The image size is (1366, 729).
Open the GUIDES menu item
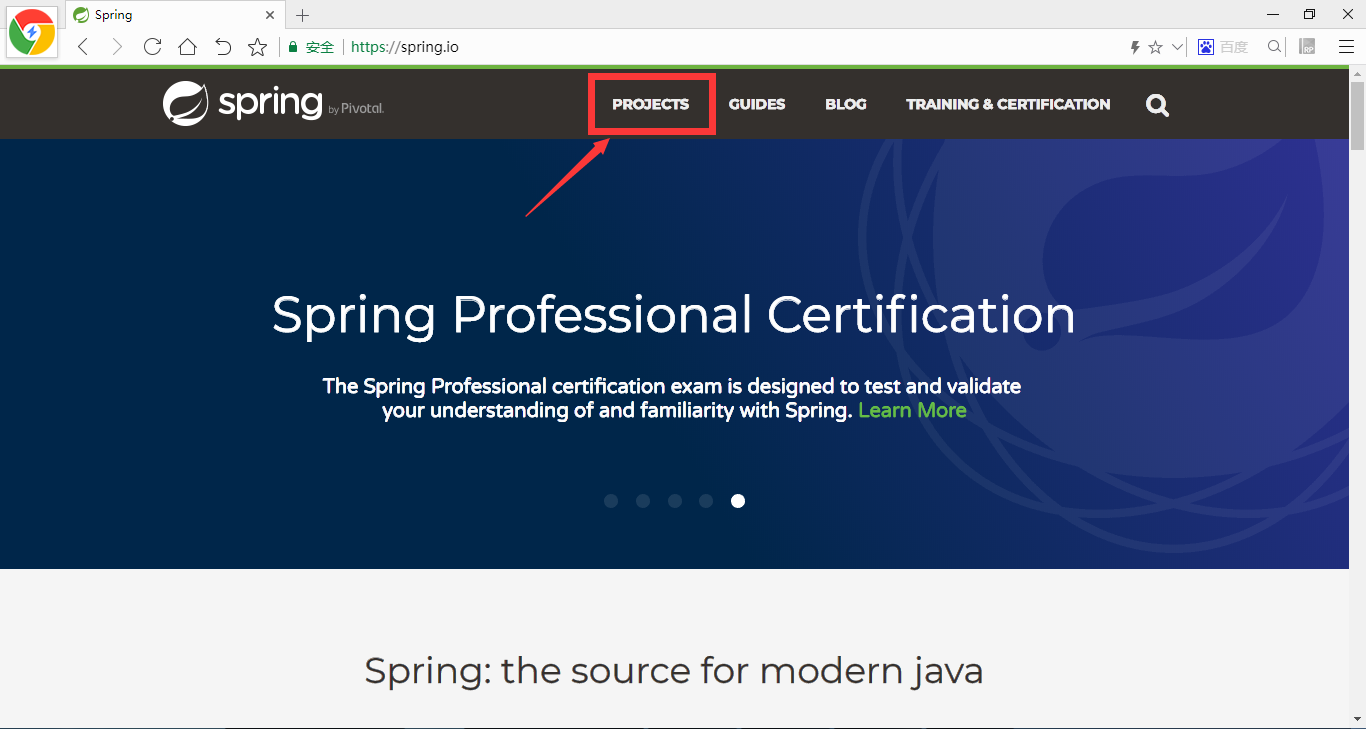(757, 104)
